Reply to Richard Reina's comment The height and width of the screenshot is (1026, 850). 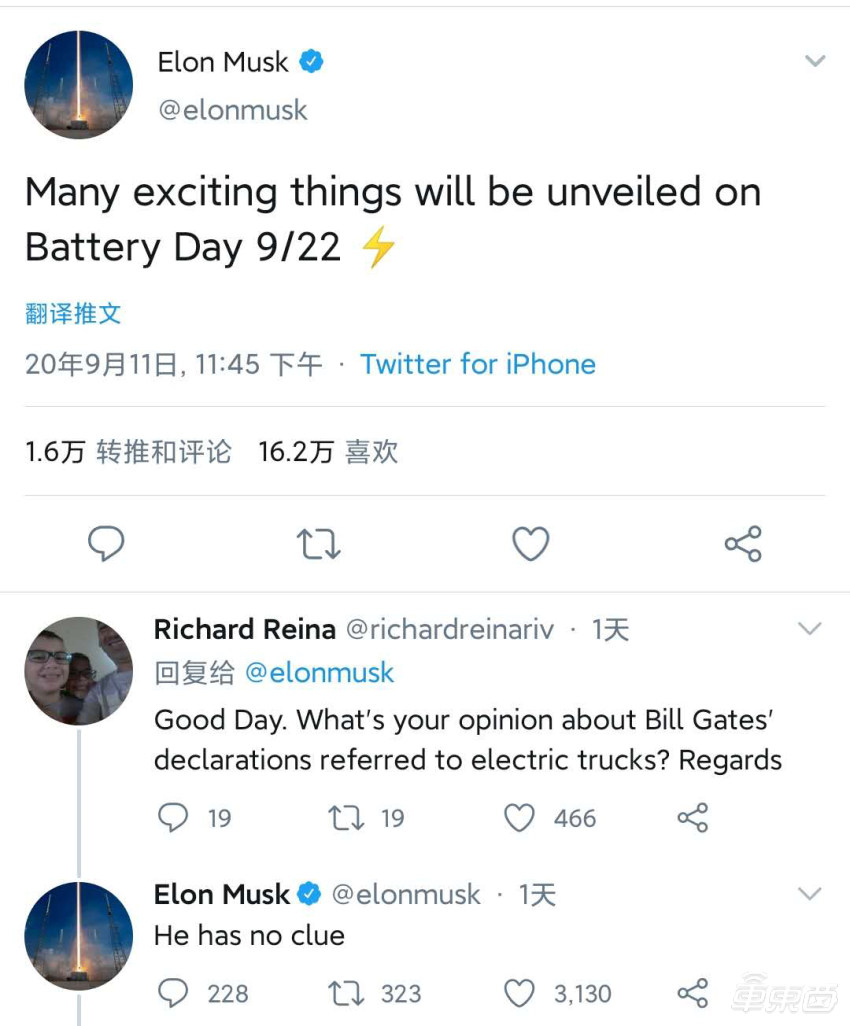click(x=174, y=818)
